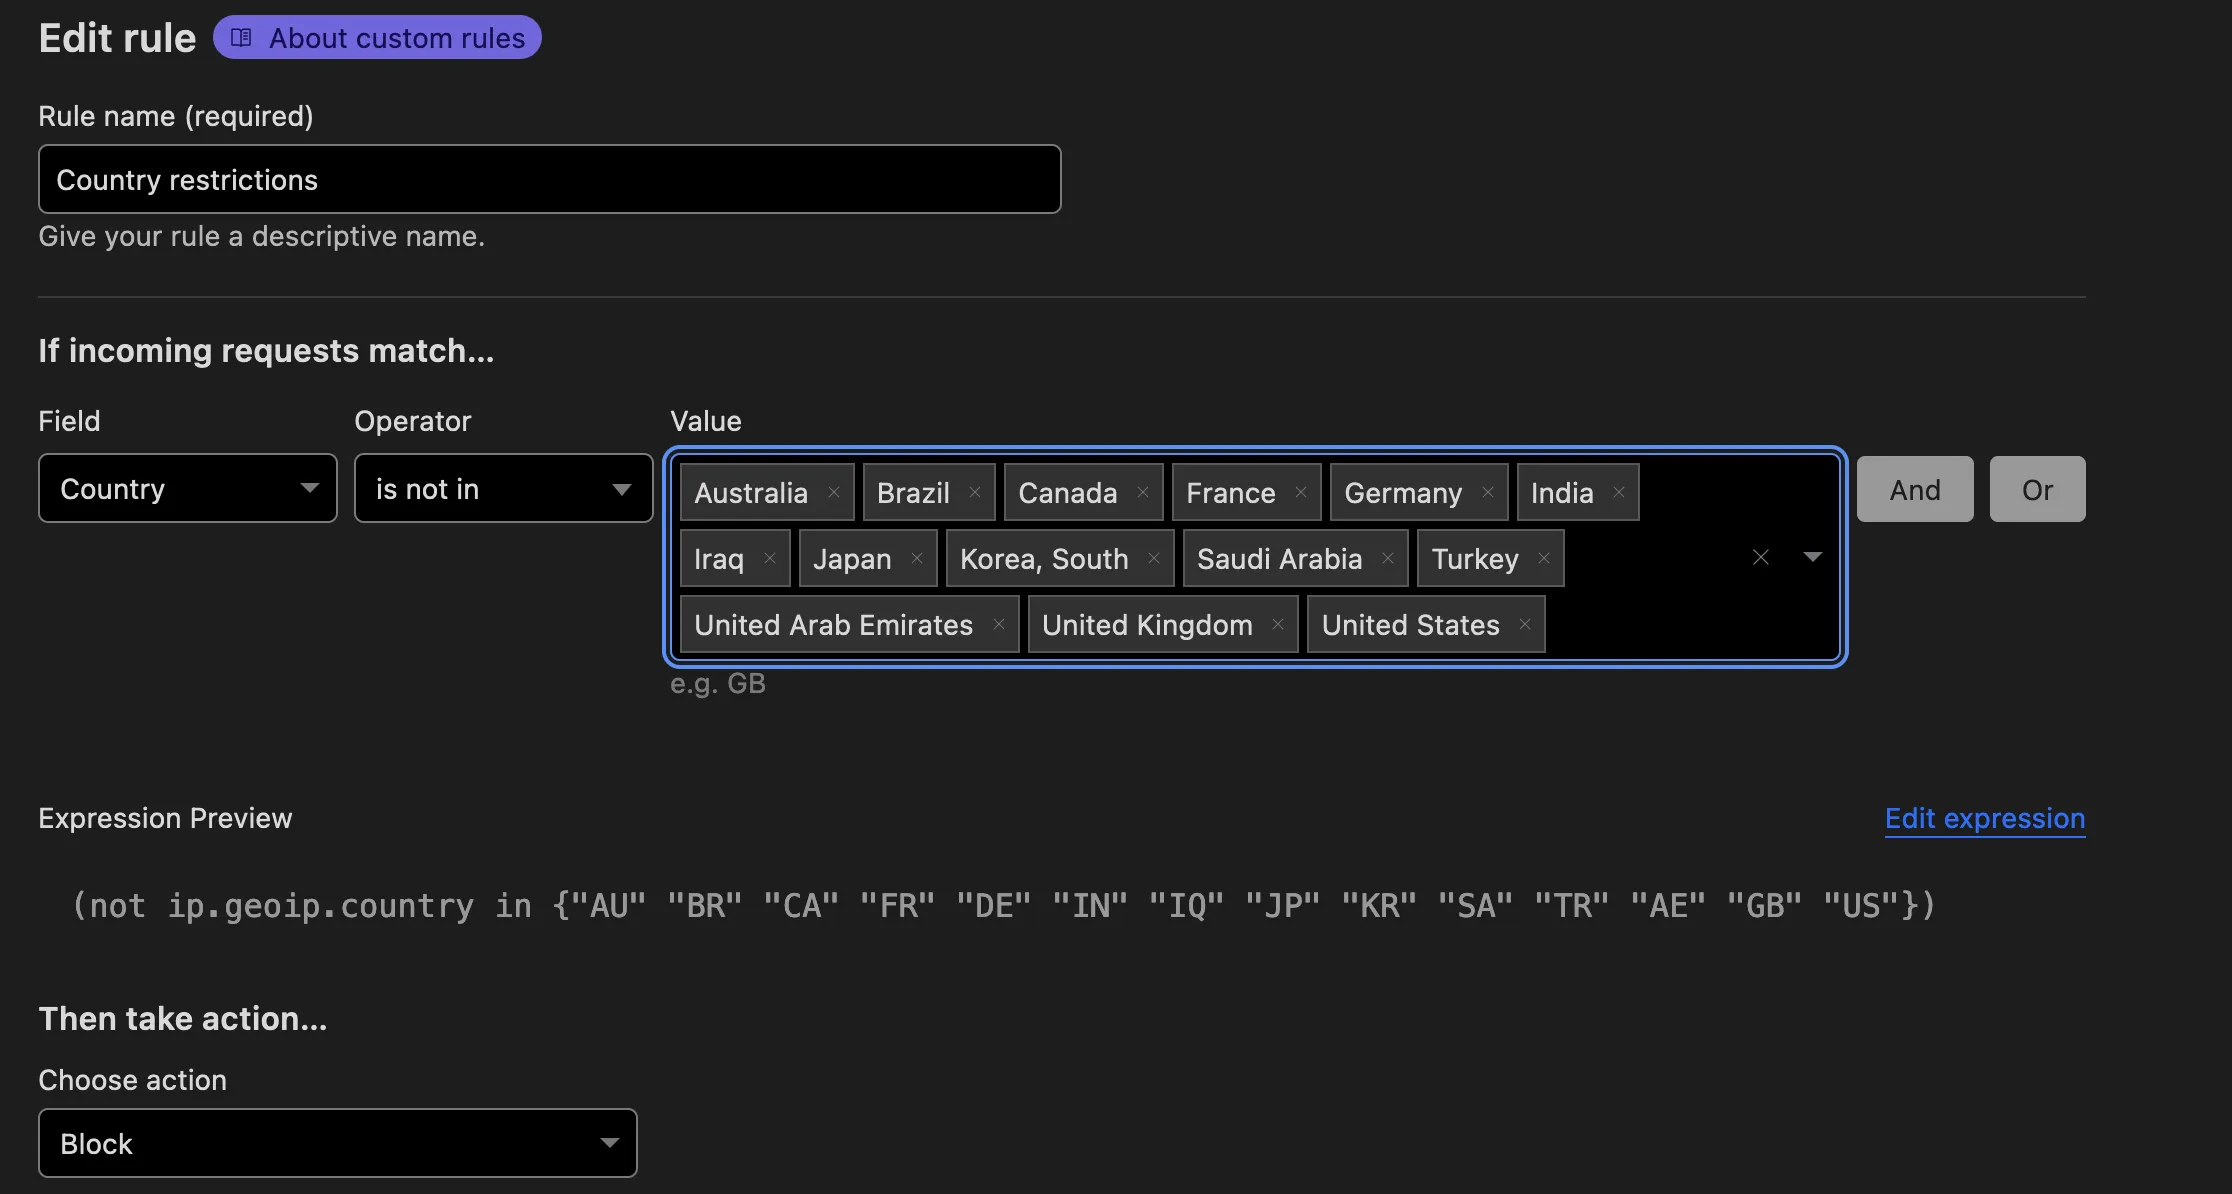Remove the Brazil country tag

(x=975, y=492)
